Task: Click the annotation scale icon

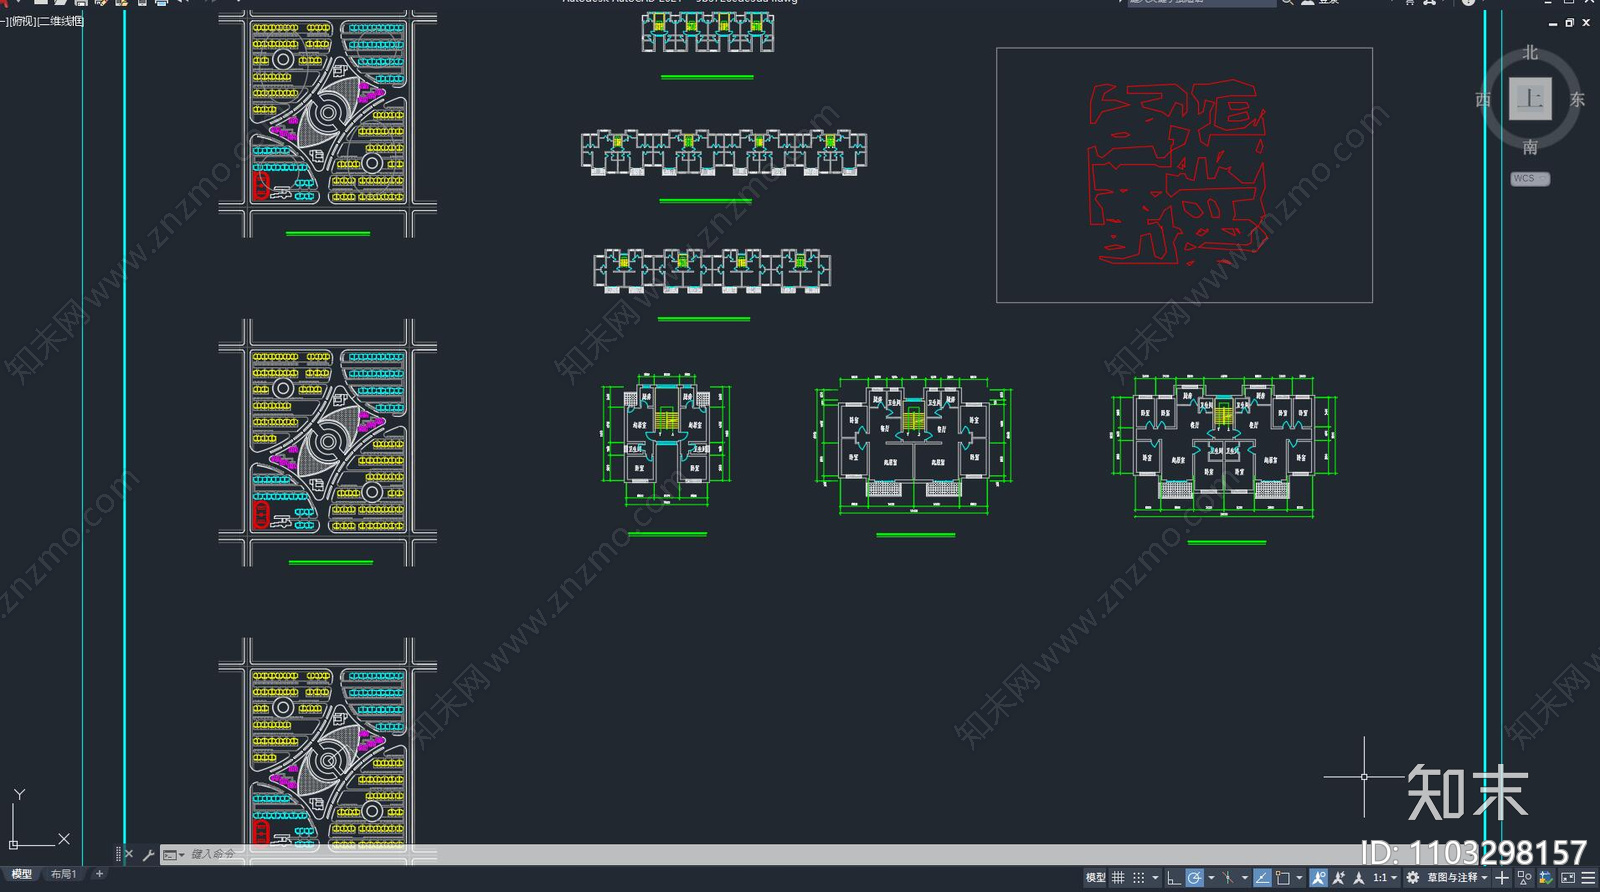Action: [1359, 878]
